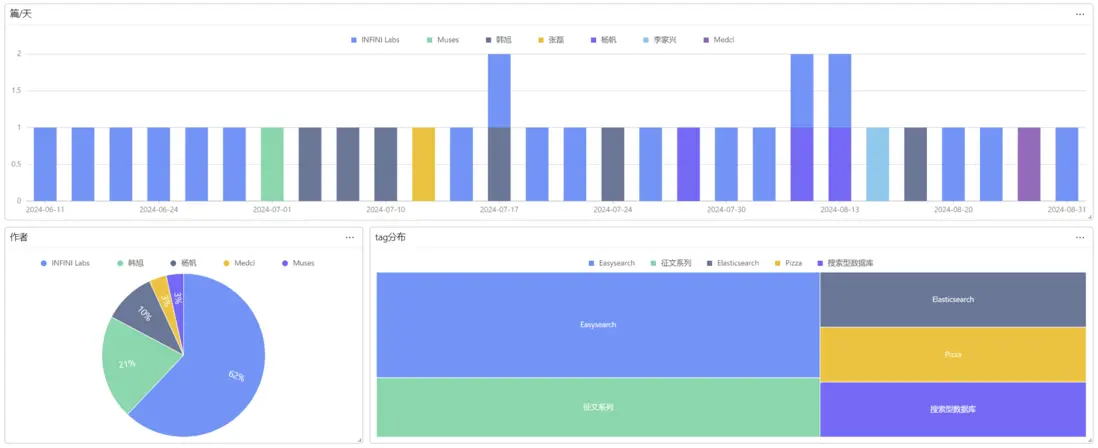Click the Easysearch treemap block
This screenshot has height=448, width=1098.
(598, 325)
